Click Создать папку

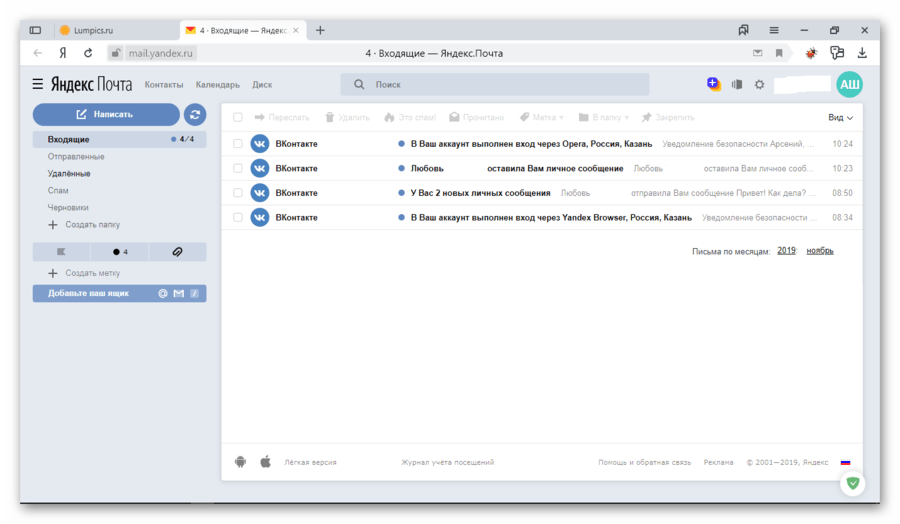[84, 224]
